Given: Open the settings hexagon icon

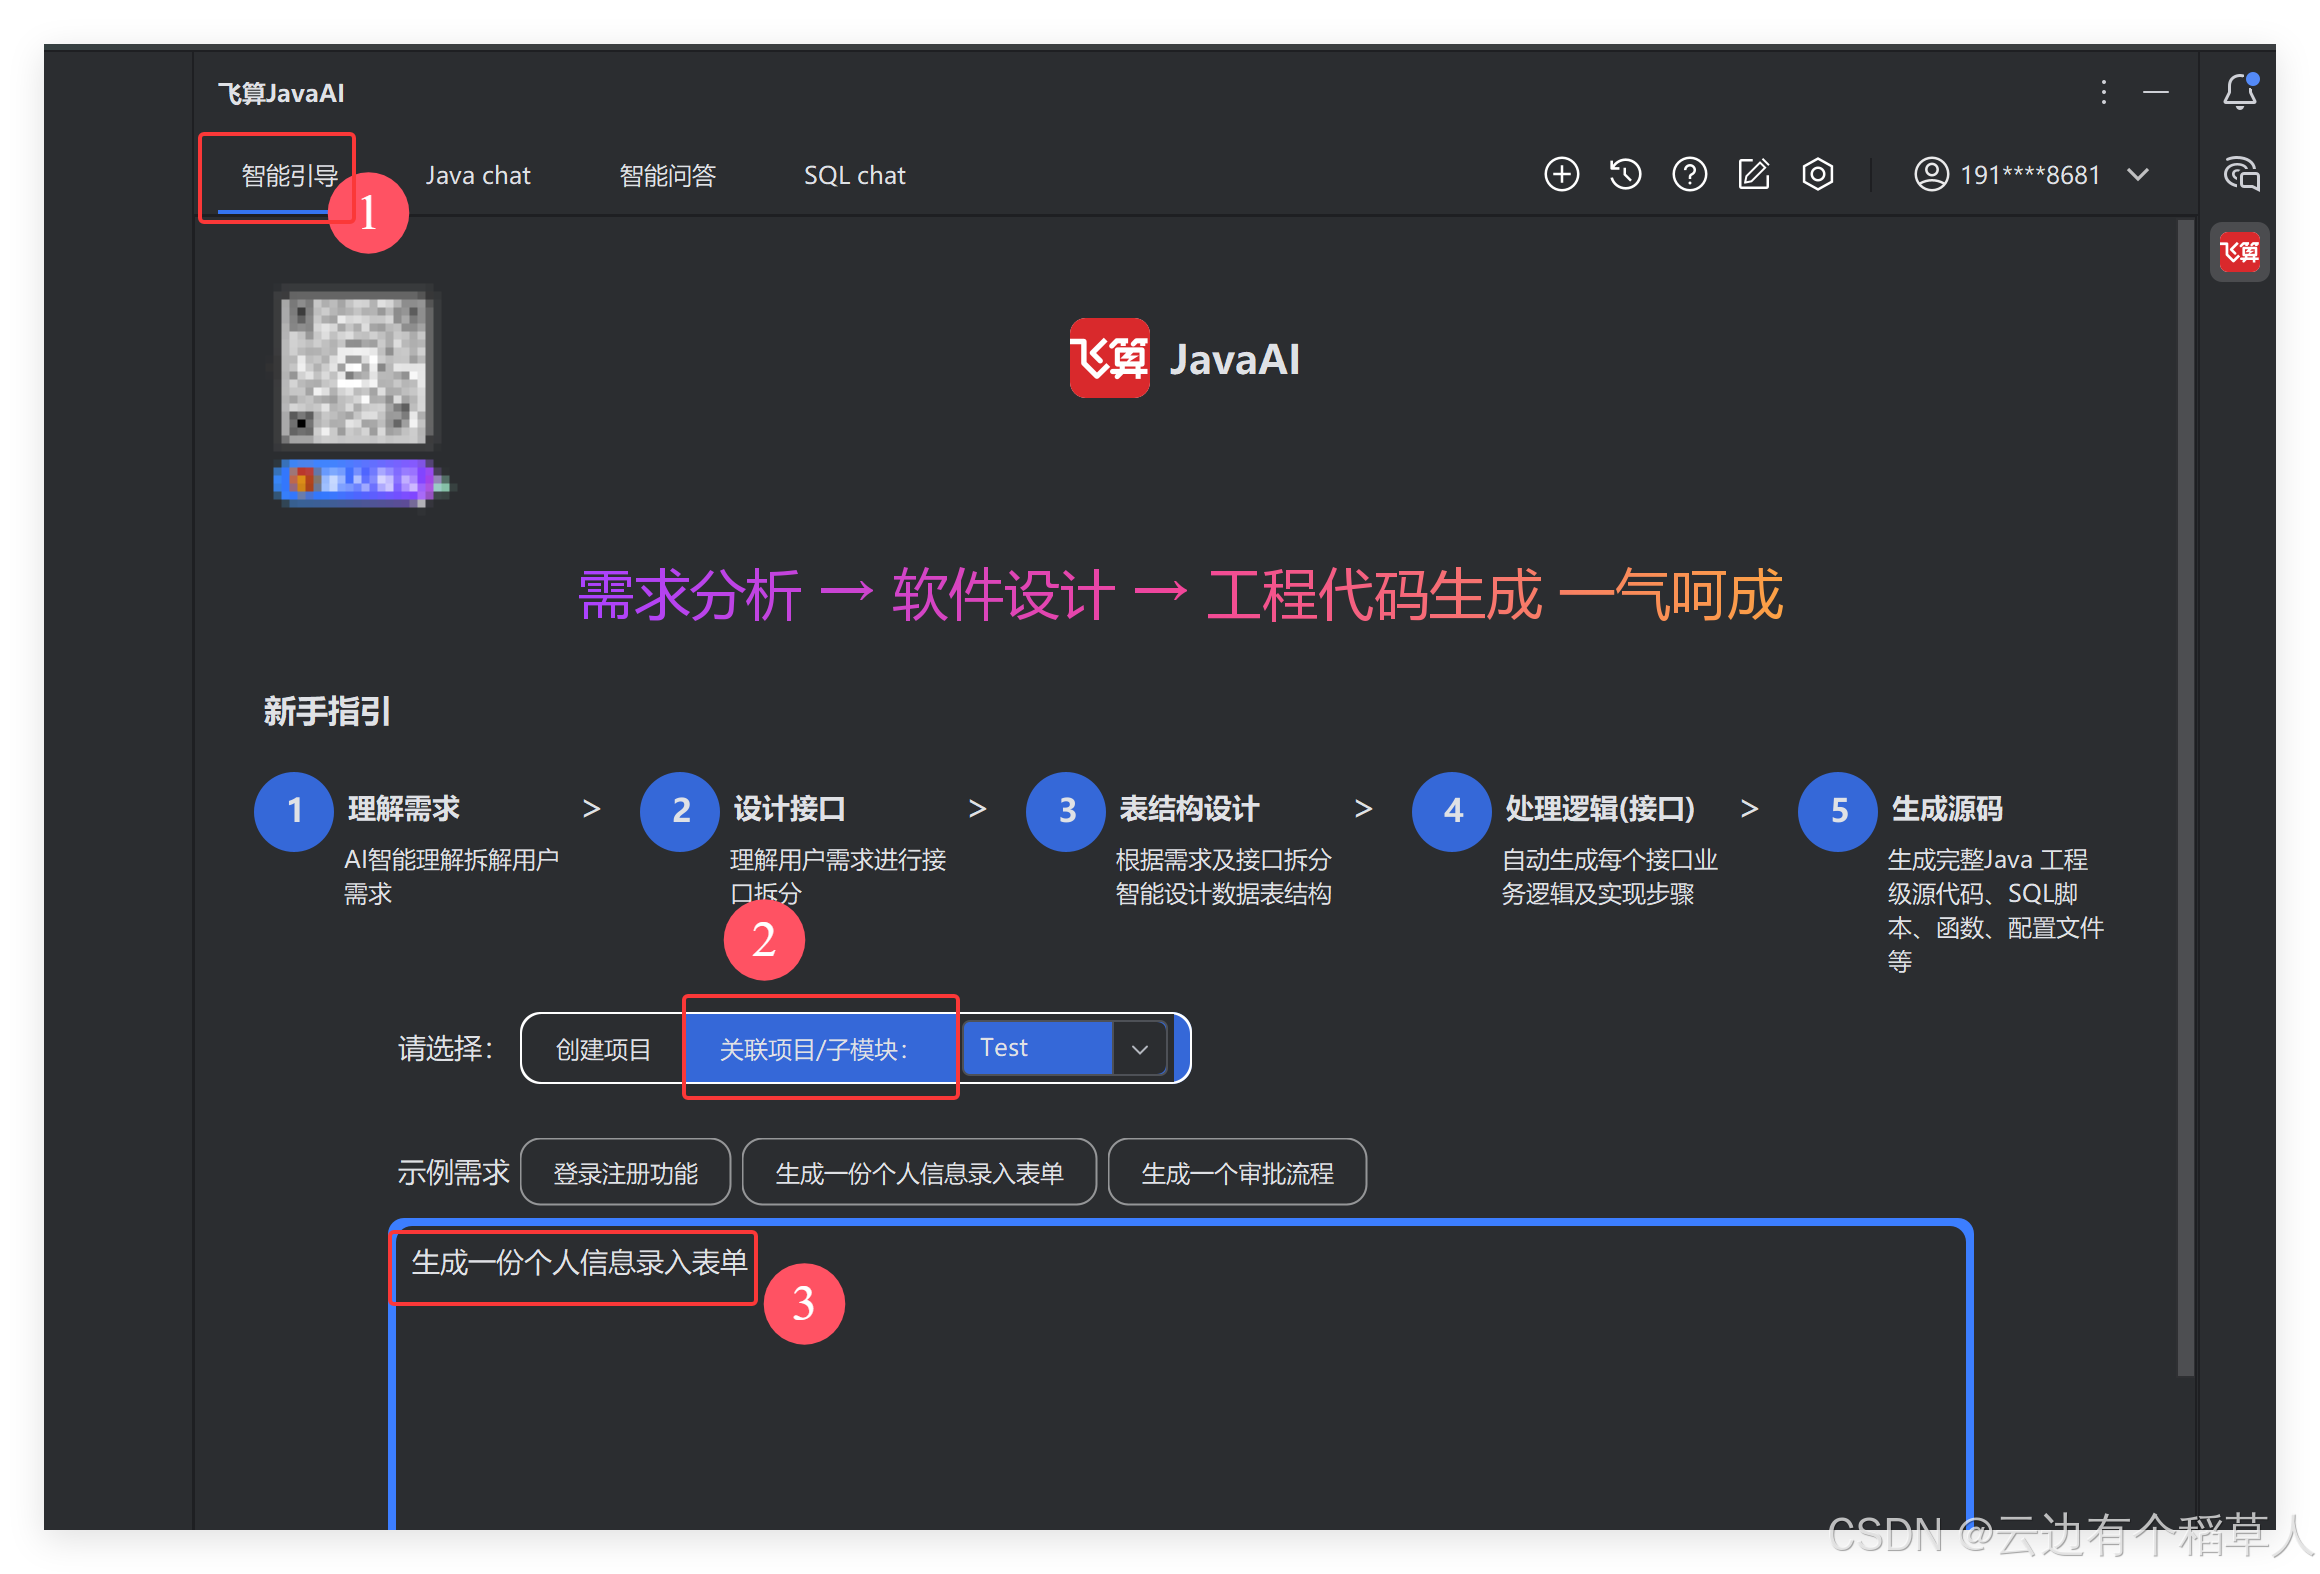Looking at the screenshot, I should coord(1817,174).
